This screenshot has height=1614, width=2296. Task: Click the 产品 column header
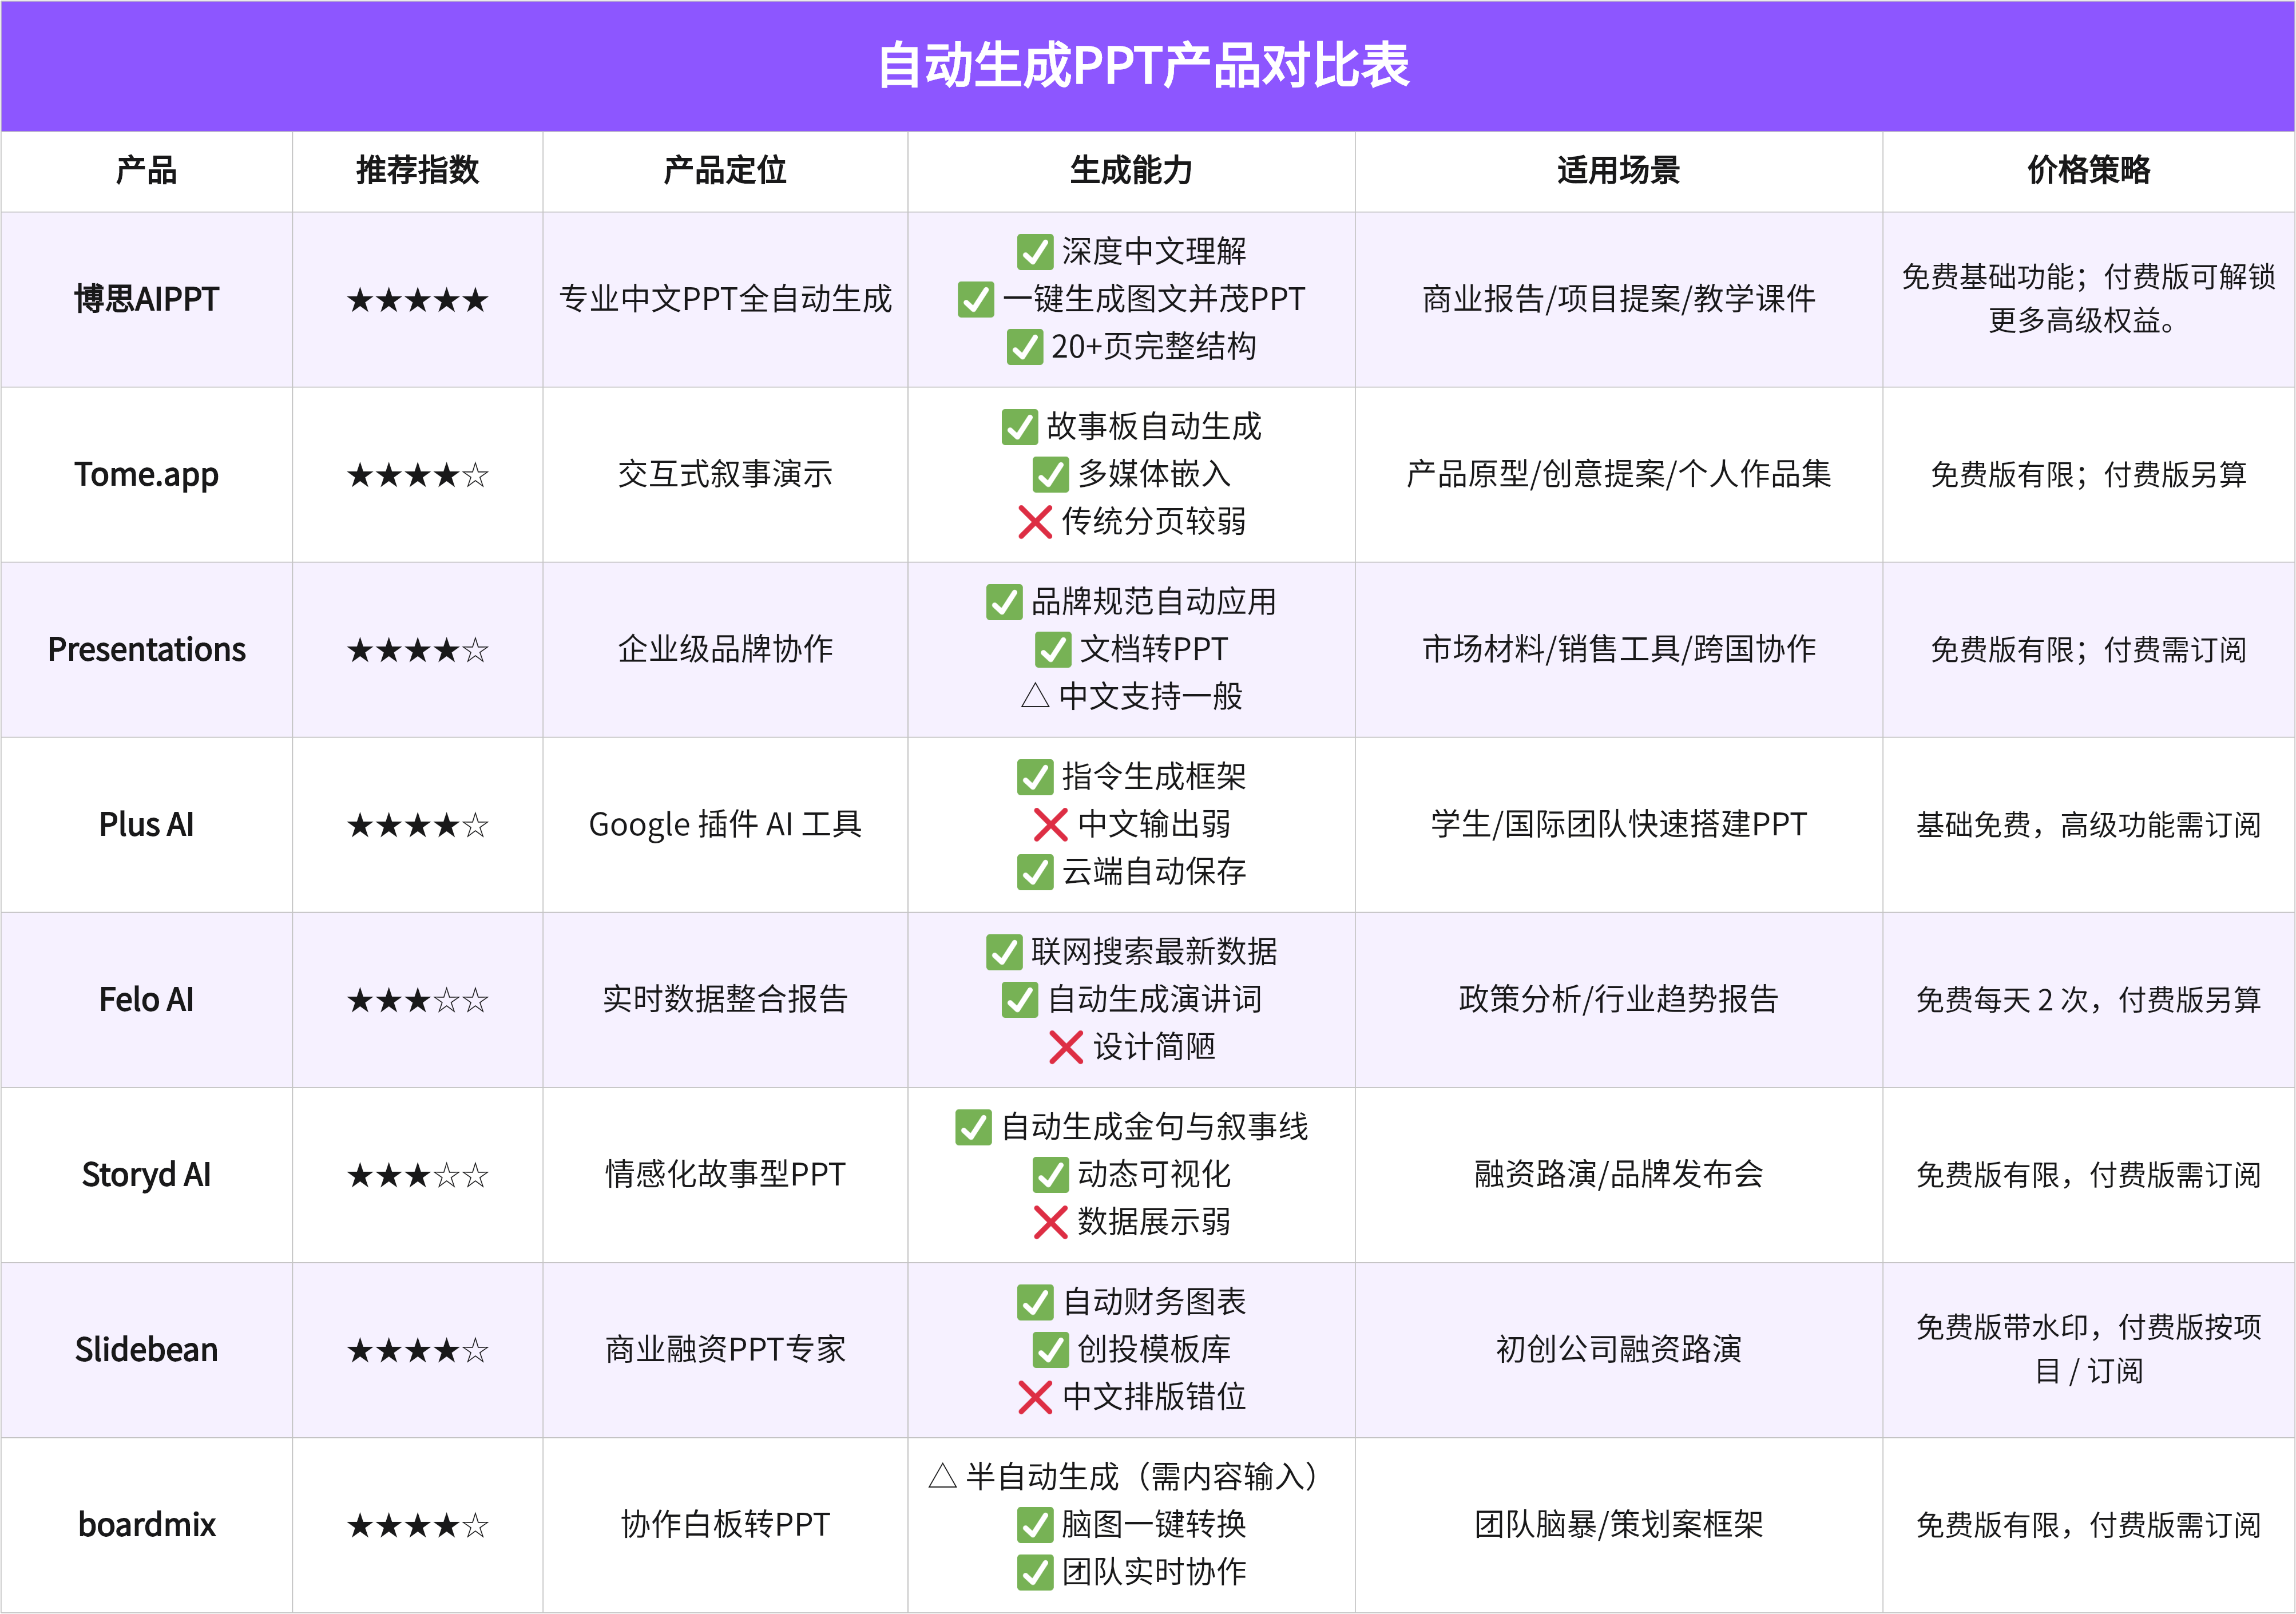point(146,171)
